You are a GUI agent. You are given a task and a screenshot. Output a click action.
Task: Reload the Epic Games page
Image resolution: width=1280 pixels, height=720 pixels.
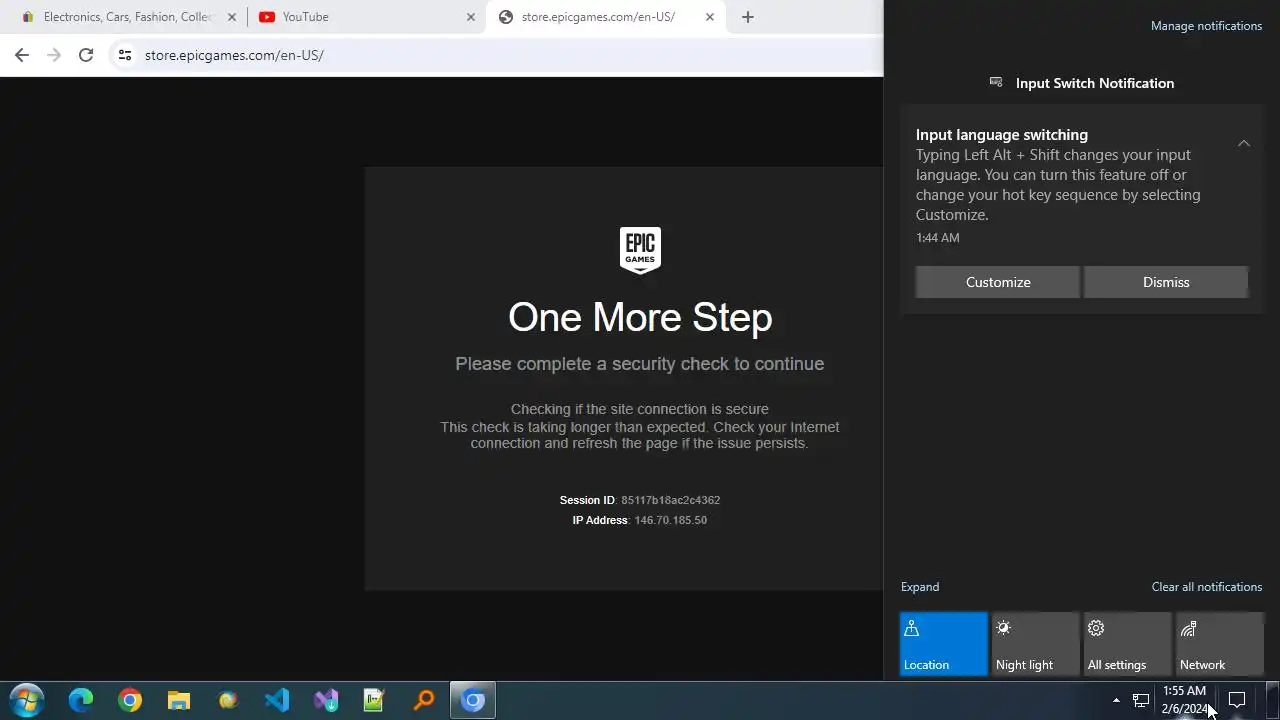86,55
